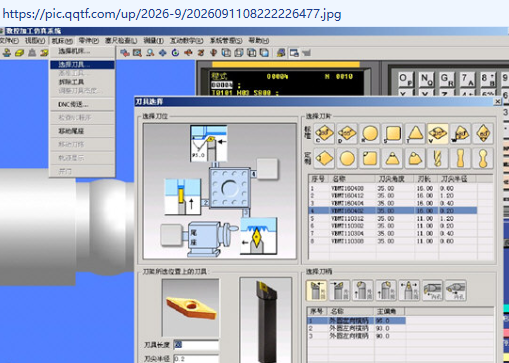Choose the fifth holder icon with double arrows
The width and height of the screenshot is (509, 363).
click(409, 290)
